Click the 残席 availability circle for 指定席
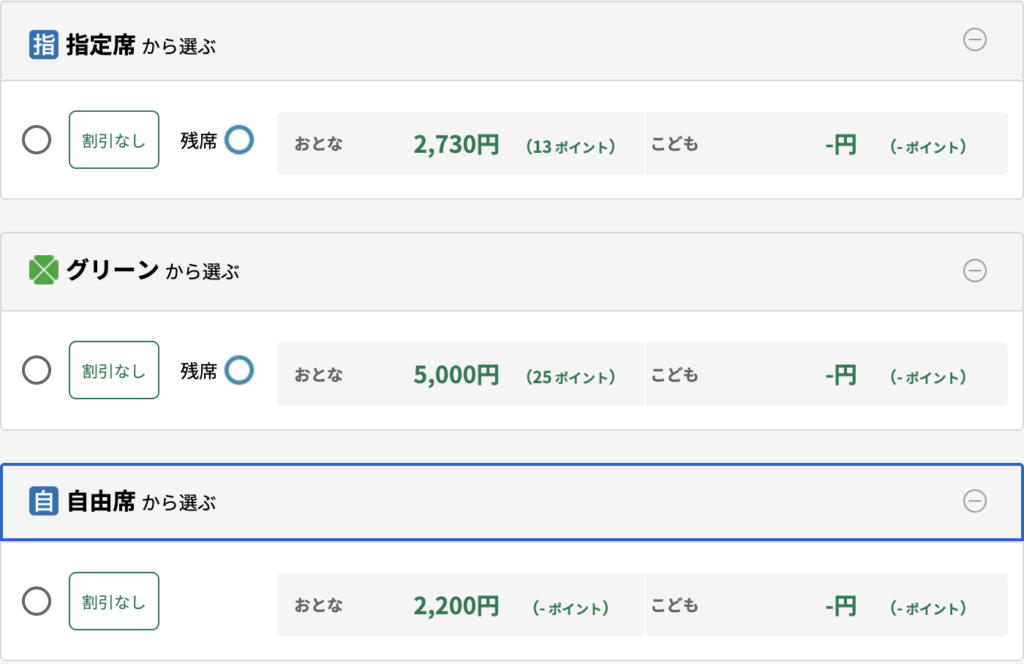The width and height of the screenshot is (1024, 664). (239, 140)
